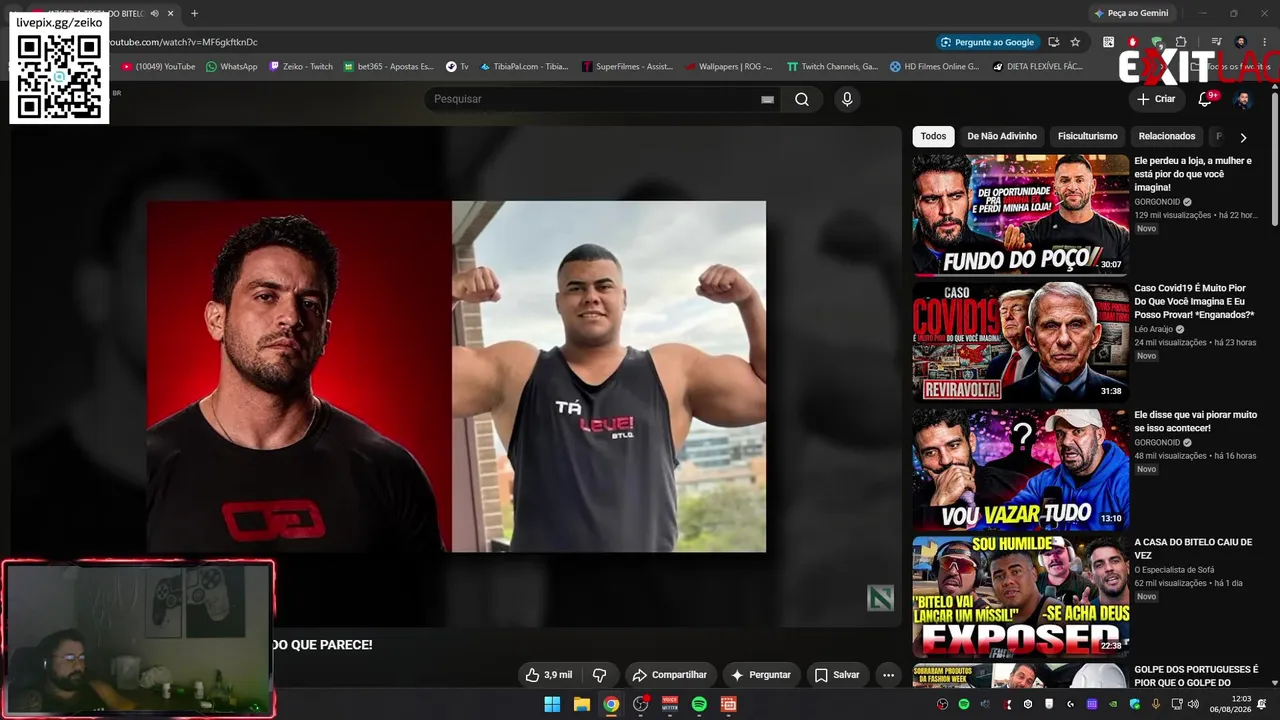Screen dimensions: 1280x720
Task: Mute the tab via its speaker icon
Action: [155, 13]
